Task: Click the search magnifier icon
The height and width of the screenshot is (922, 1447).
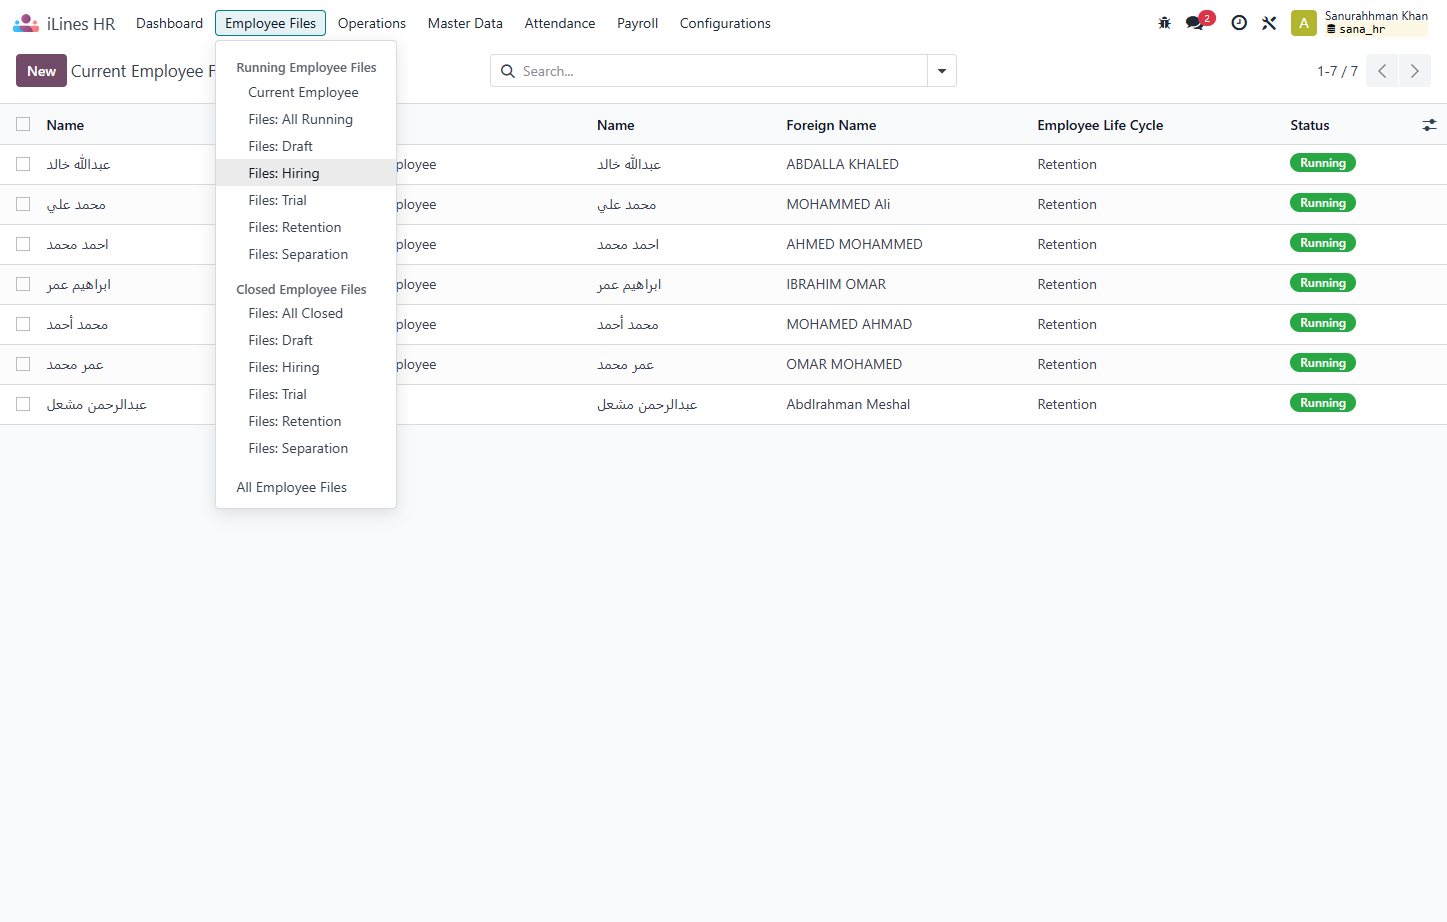Action: pyautogui.click(x=508, y=71)
